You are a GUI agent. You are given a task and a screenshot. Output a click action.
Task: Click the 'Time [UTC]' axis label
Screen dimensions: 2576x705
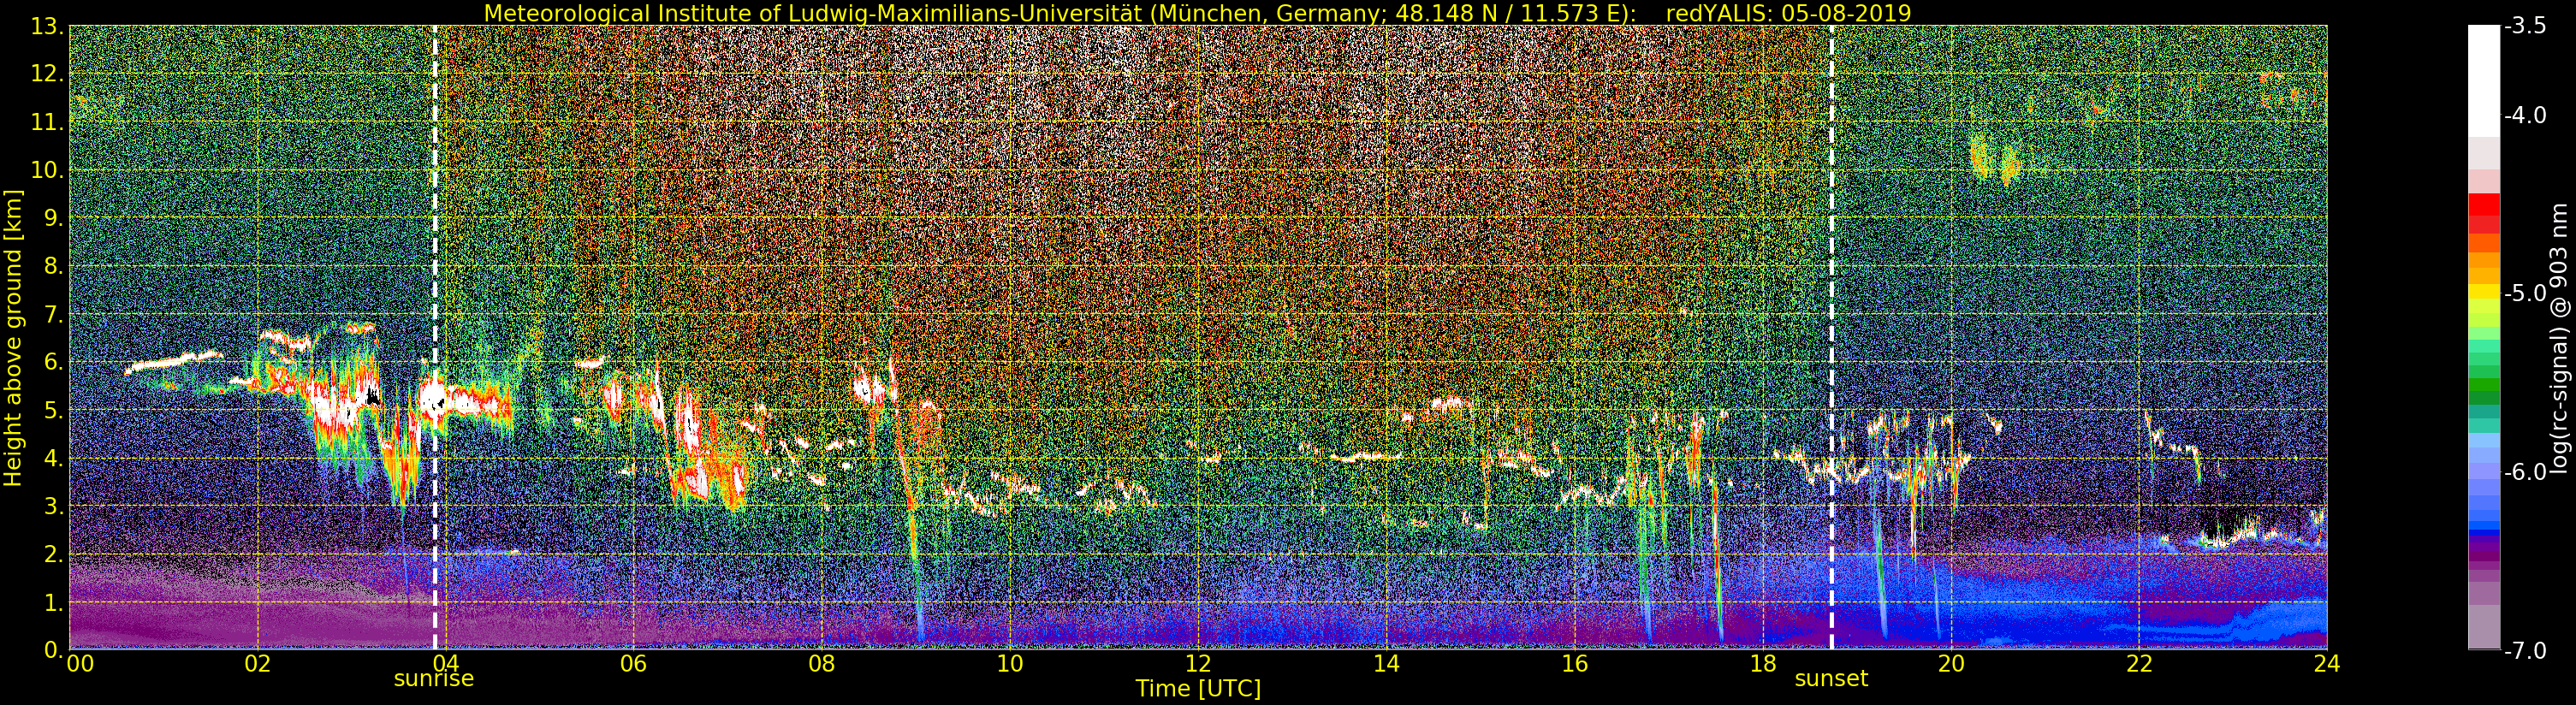[x=1198, y=688]
